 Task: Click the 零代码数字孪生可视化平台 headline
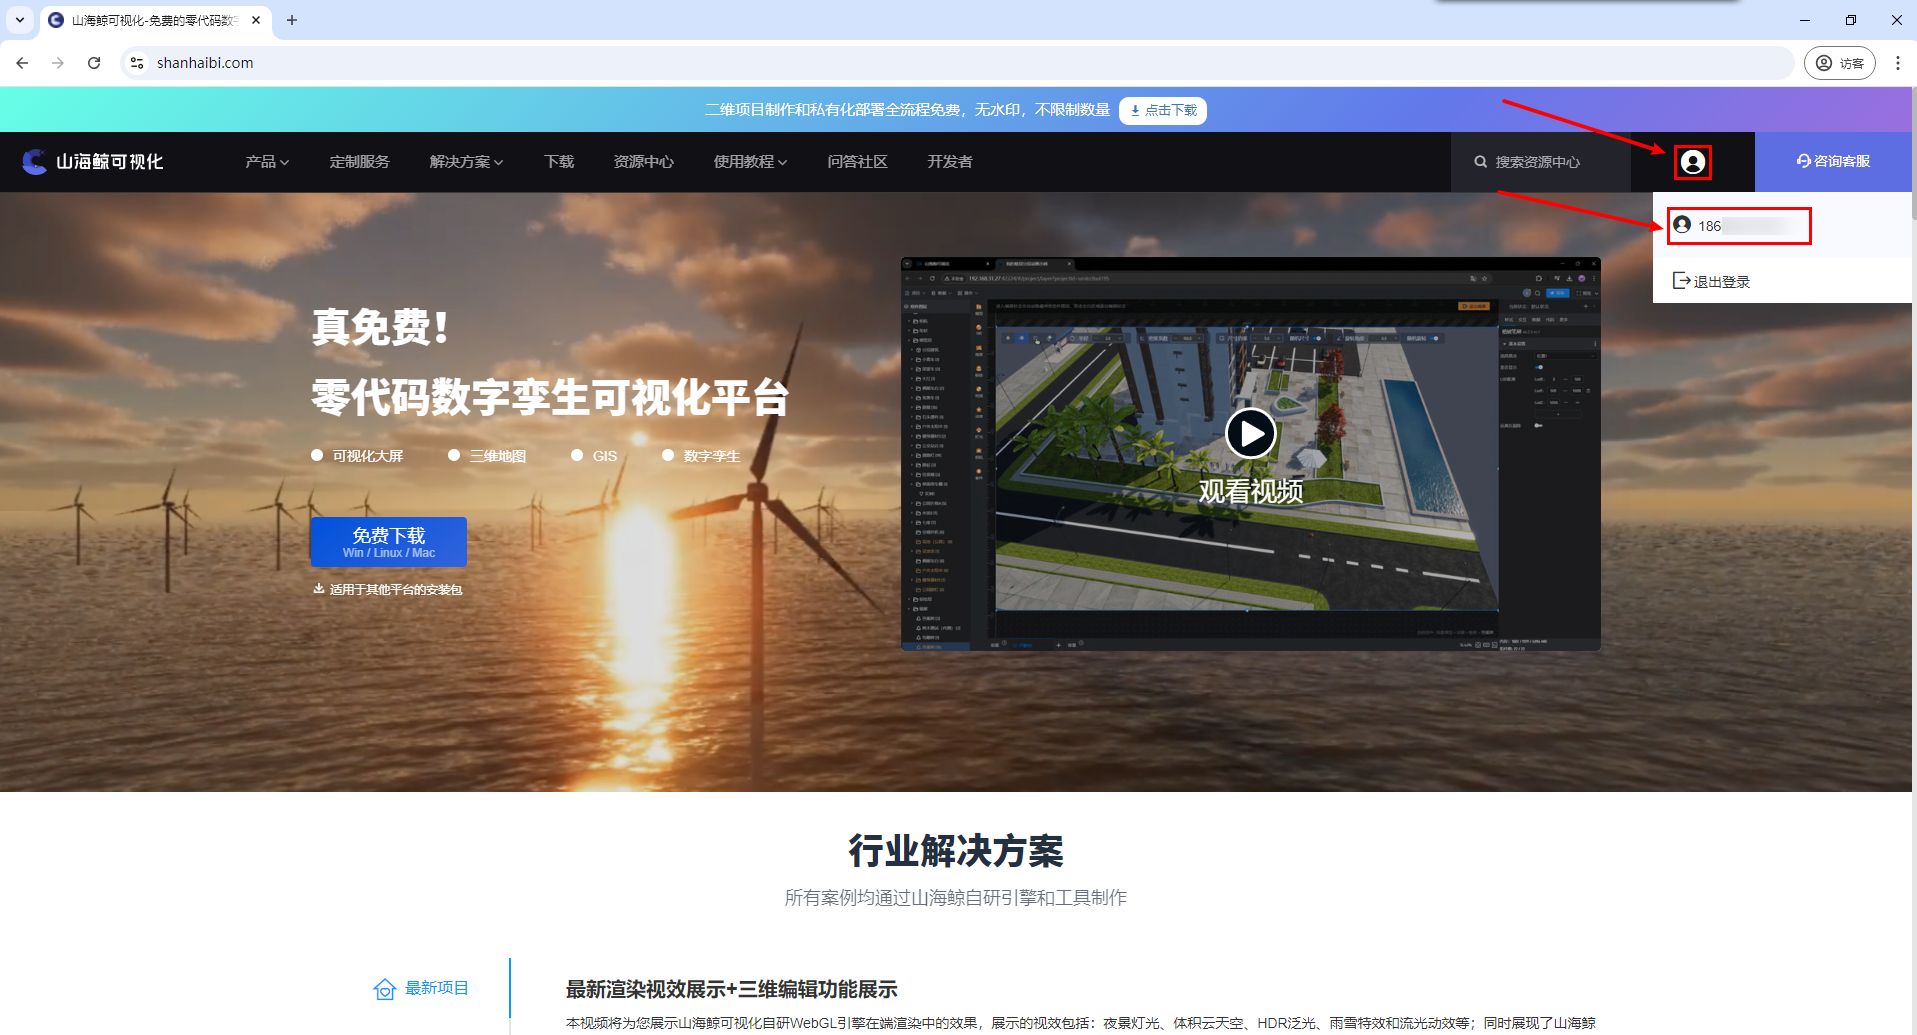tap(550, 398)
